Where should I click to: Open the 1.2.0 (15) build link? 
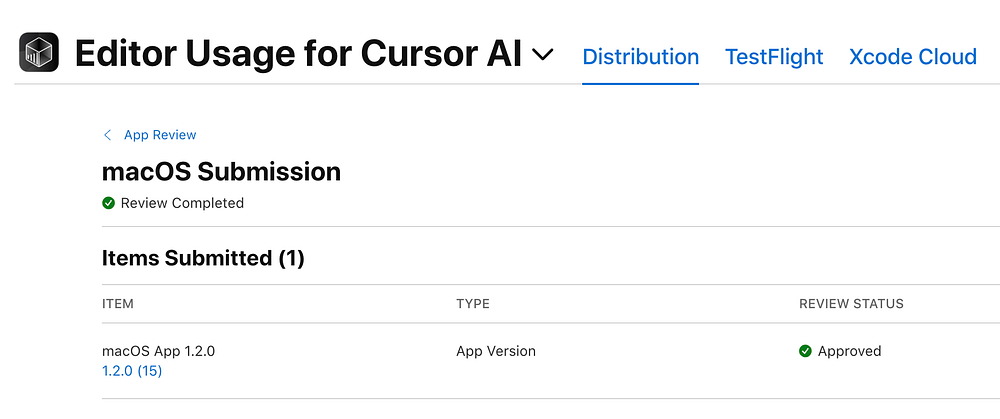132,371
